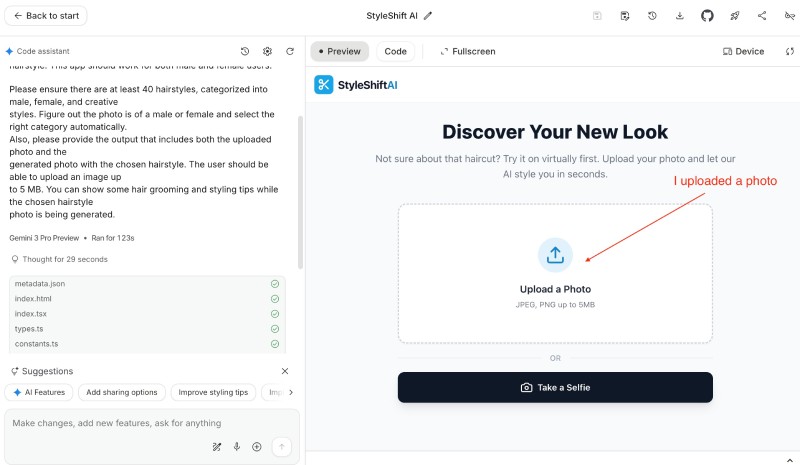
Task: Expand the 'Thought for 29 seconds' section
Action: pos(59,259)
